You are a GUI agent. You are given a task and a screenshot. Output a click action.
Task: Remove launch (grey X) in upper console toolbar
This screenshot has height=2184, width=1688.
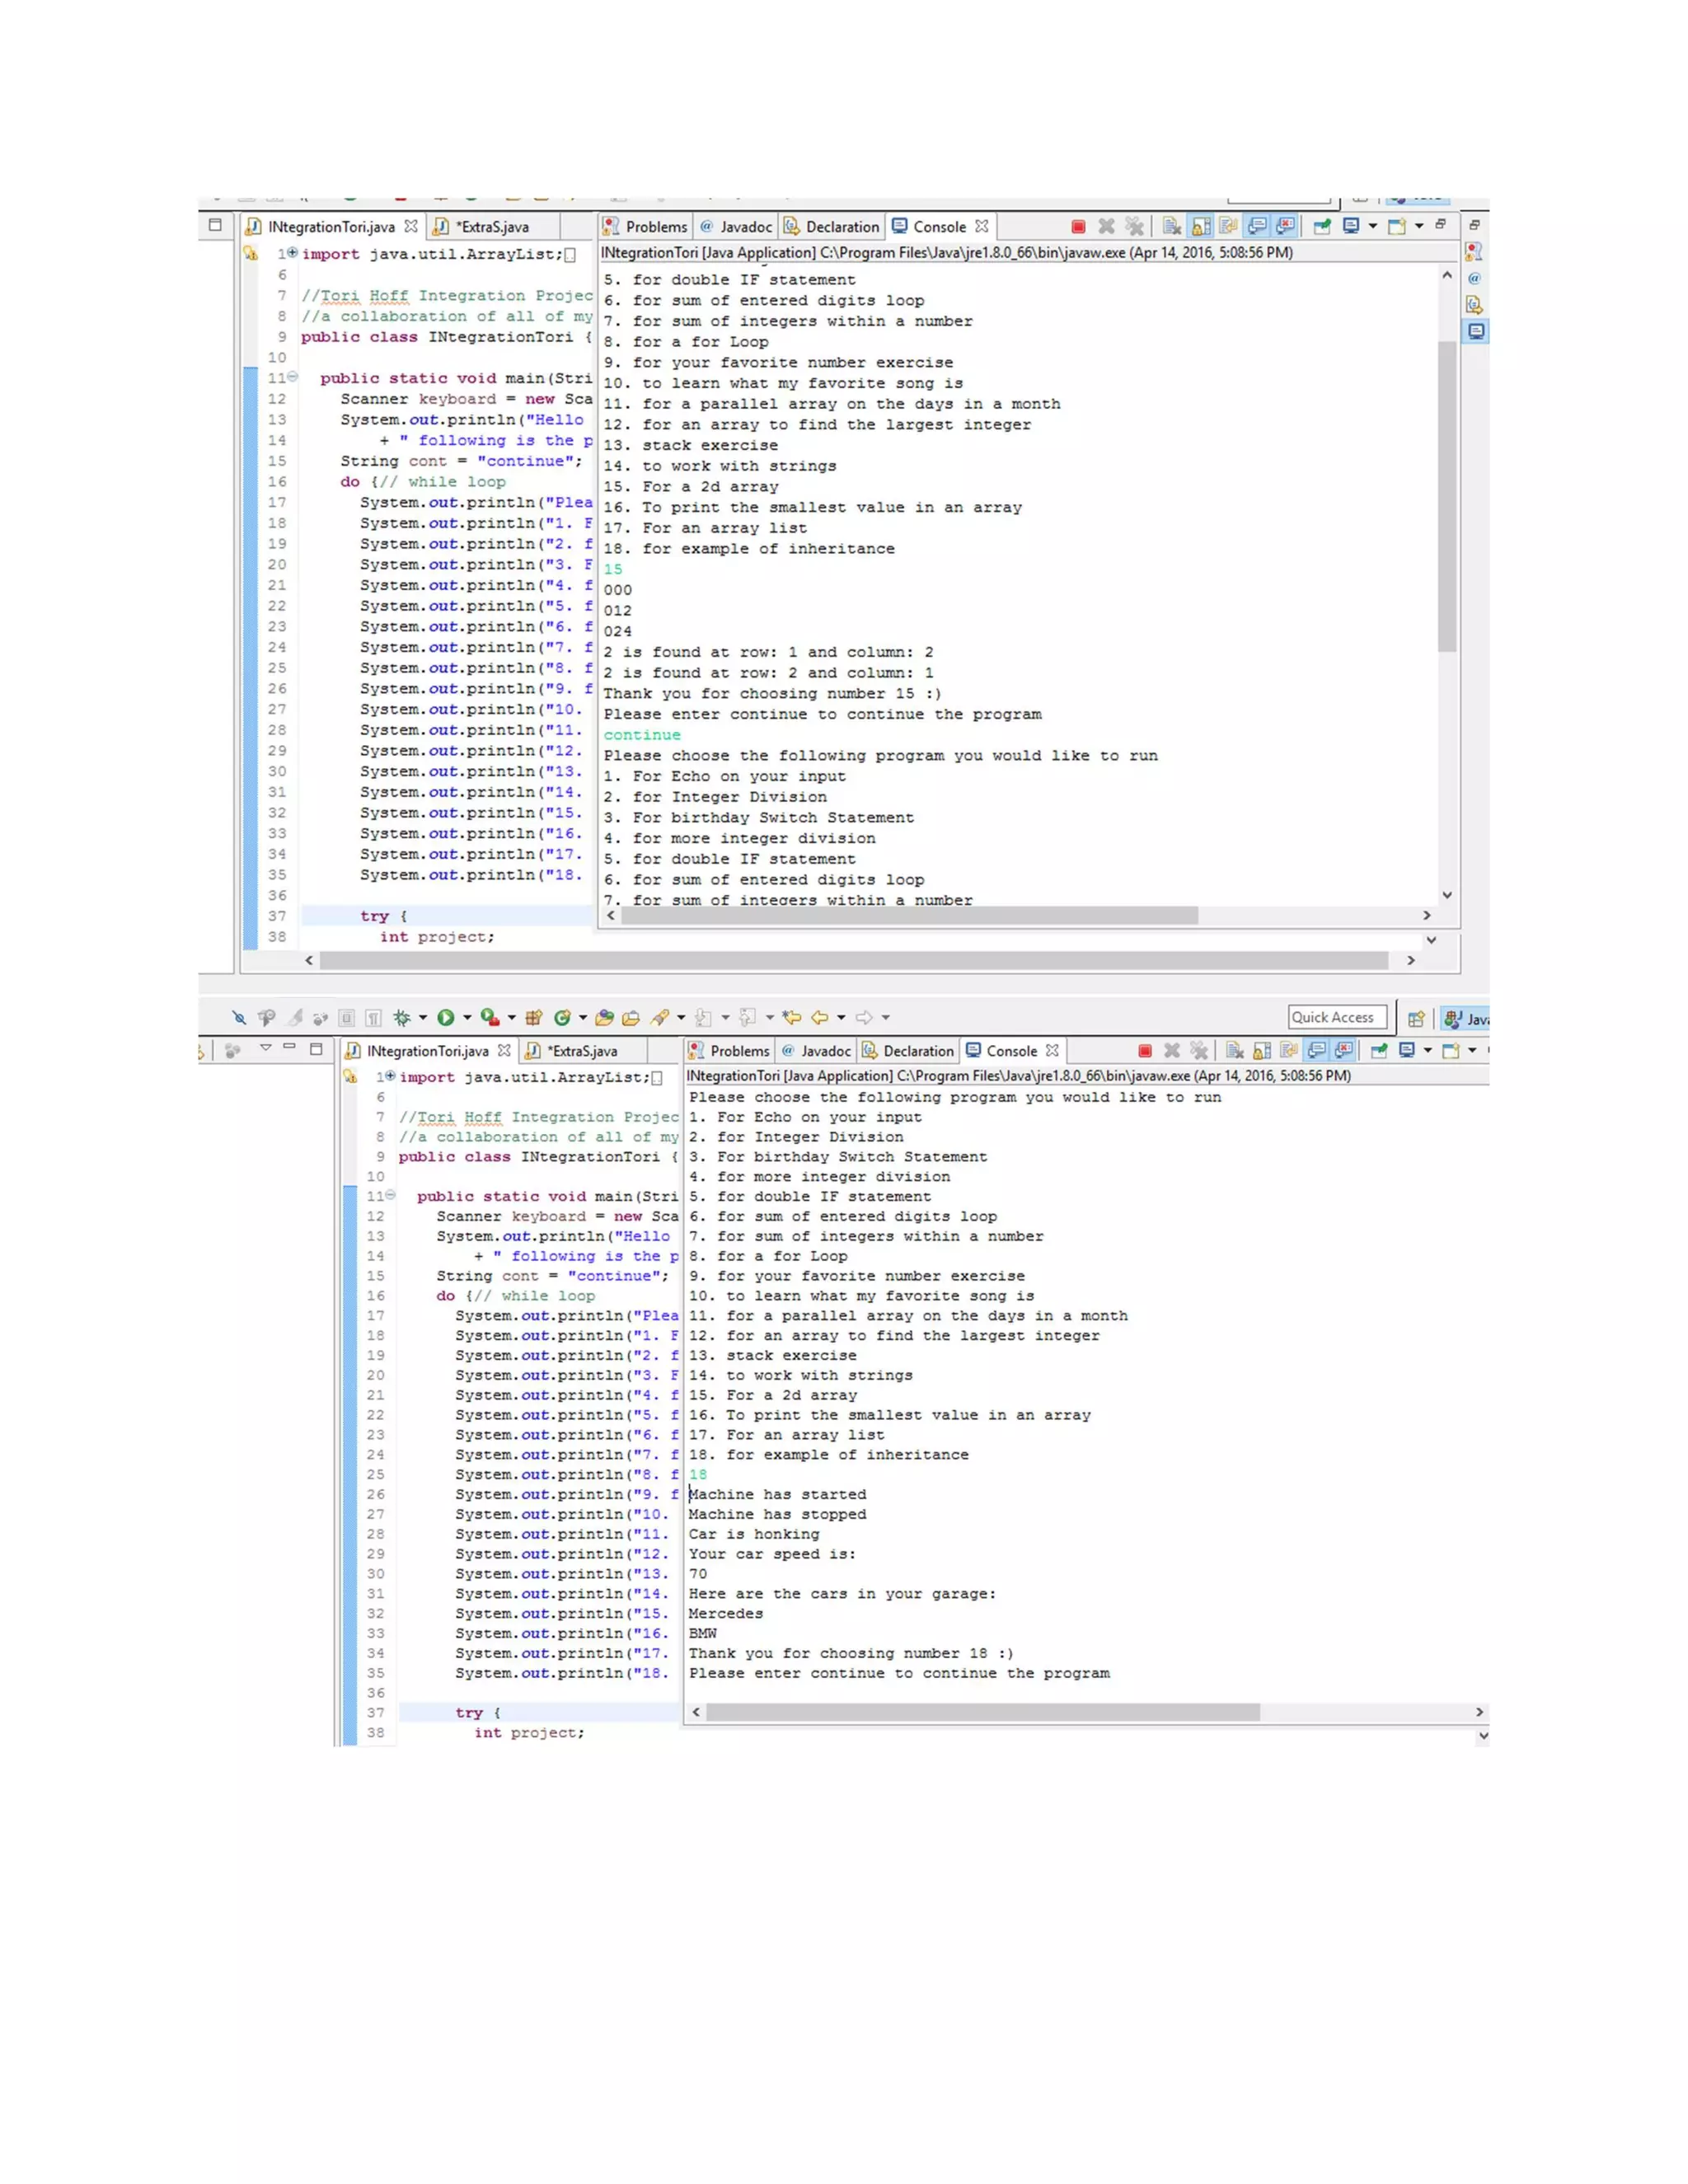[1106, 227]
